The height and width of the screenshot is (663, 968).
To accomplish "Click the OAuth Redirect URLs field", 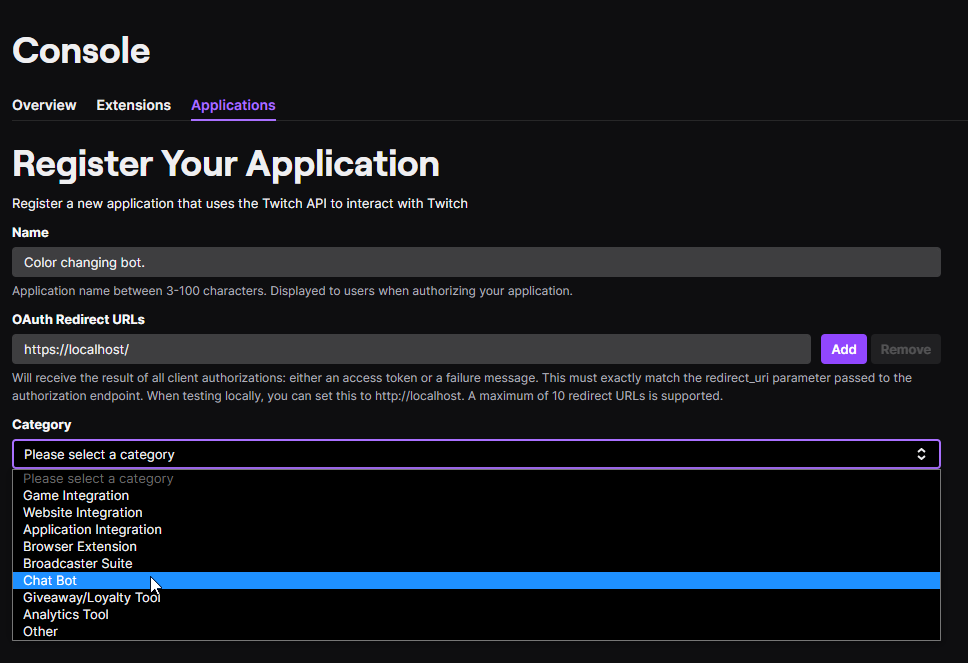I will coord(411,349).
